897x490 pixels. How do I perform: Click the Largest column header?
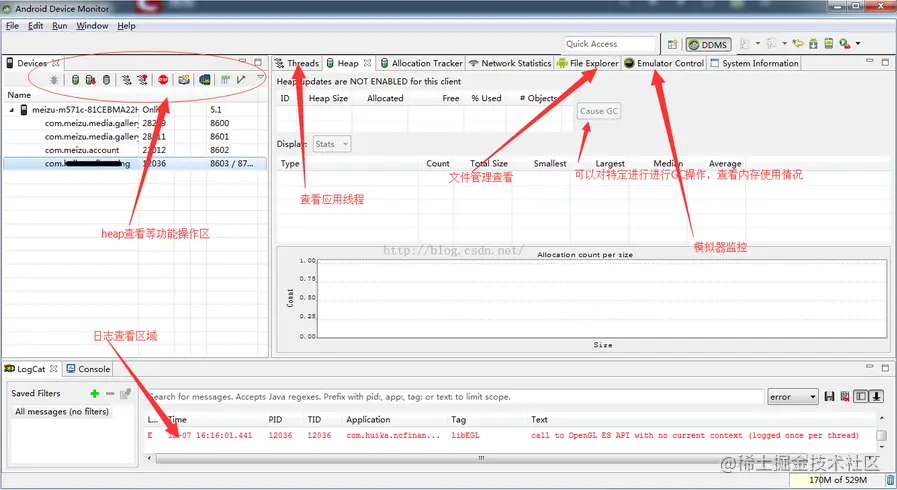(610, 164)
